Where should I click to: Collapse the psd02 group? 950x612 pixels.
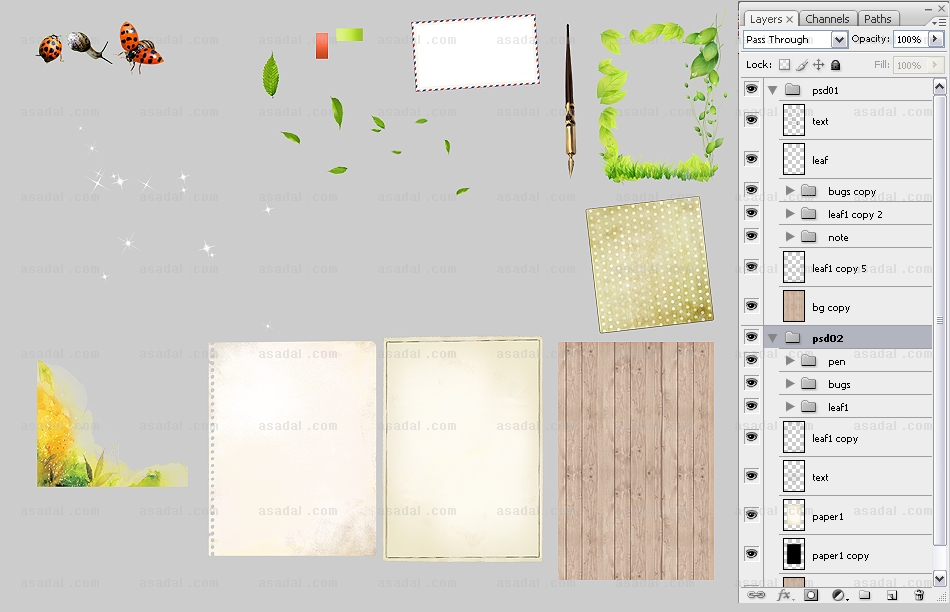pos(773,338)
